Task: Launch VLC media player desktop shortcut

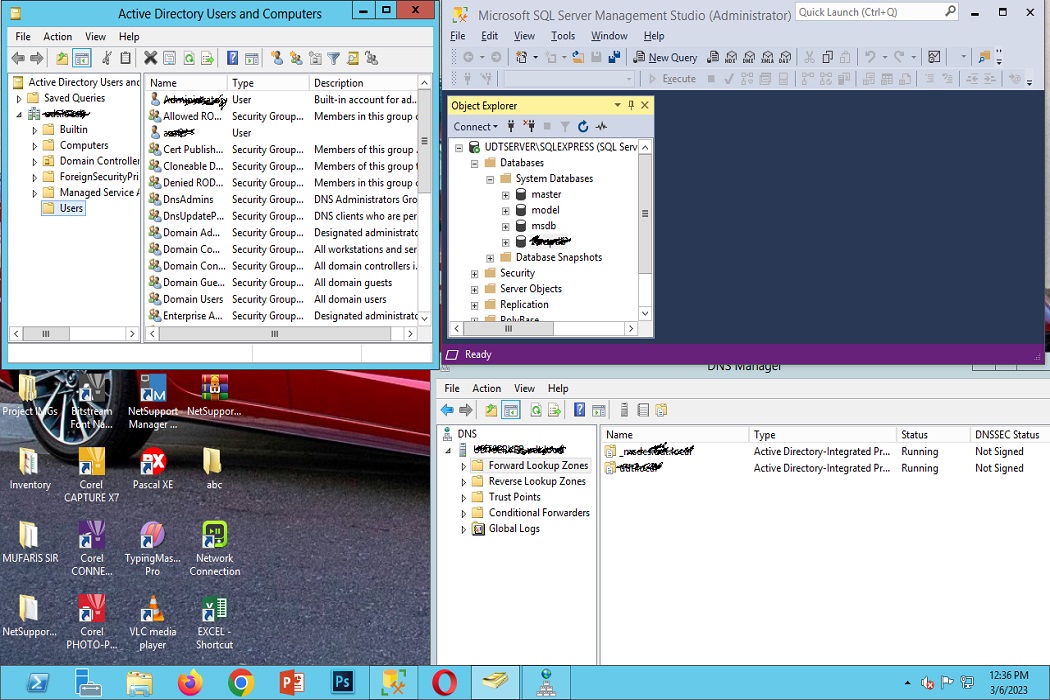Action: click(152, 612)
